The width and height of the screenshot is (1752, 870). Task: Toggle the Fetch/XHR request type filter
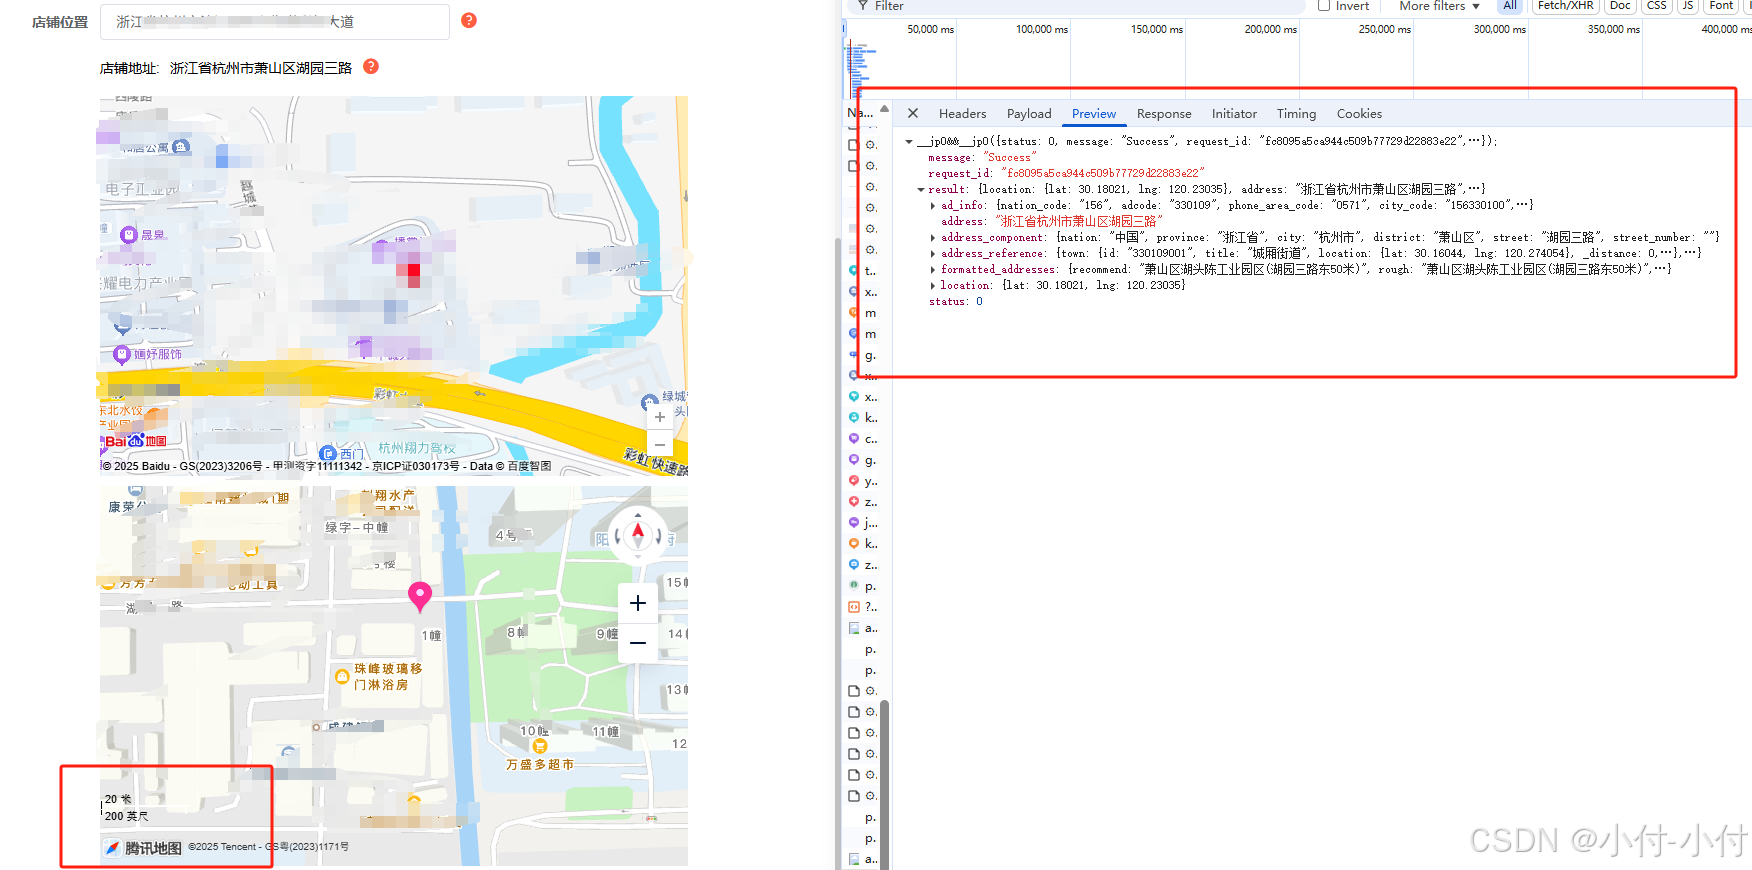click(1565, 6)
